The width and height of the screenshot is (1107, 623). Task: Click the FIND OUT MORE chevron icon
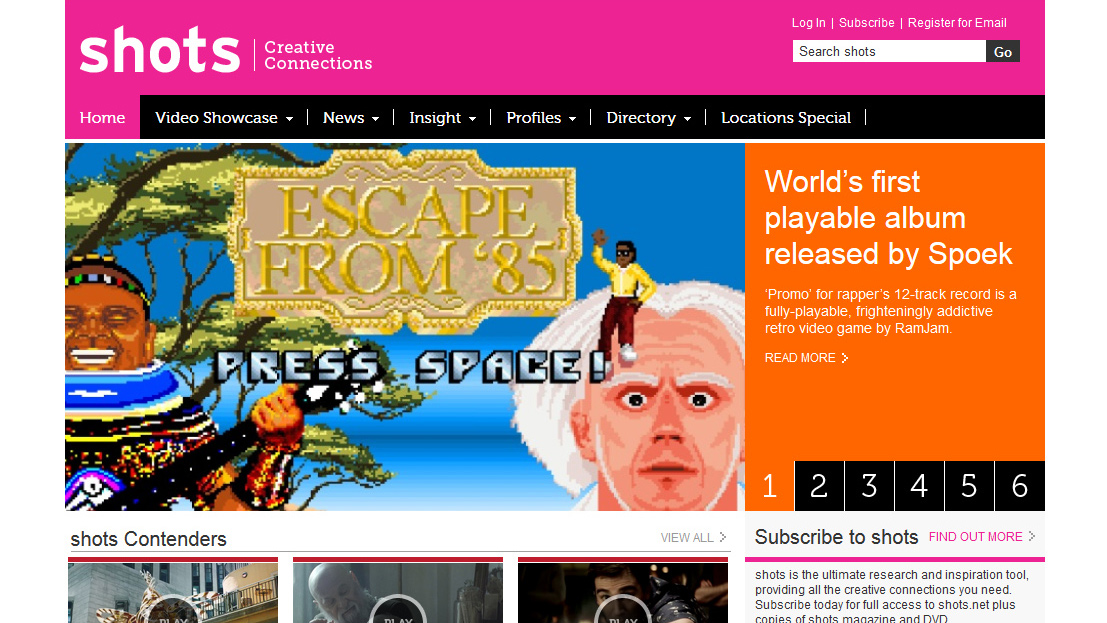tap(1031, 537)
